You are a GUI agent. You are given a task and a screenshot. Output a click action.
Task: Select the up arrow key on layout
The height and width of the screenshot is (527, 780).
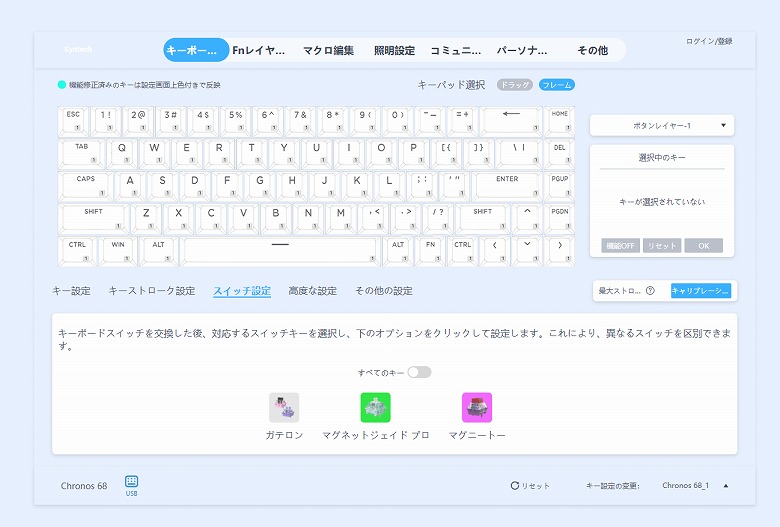coord(527,218)
